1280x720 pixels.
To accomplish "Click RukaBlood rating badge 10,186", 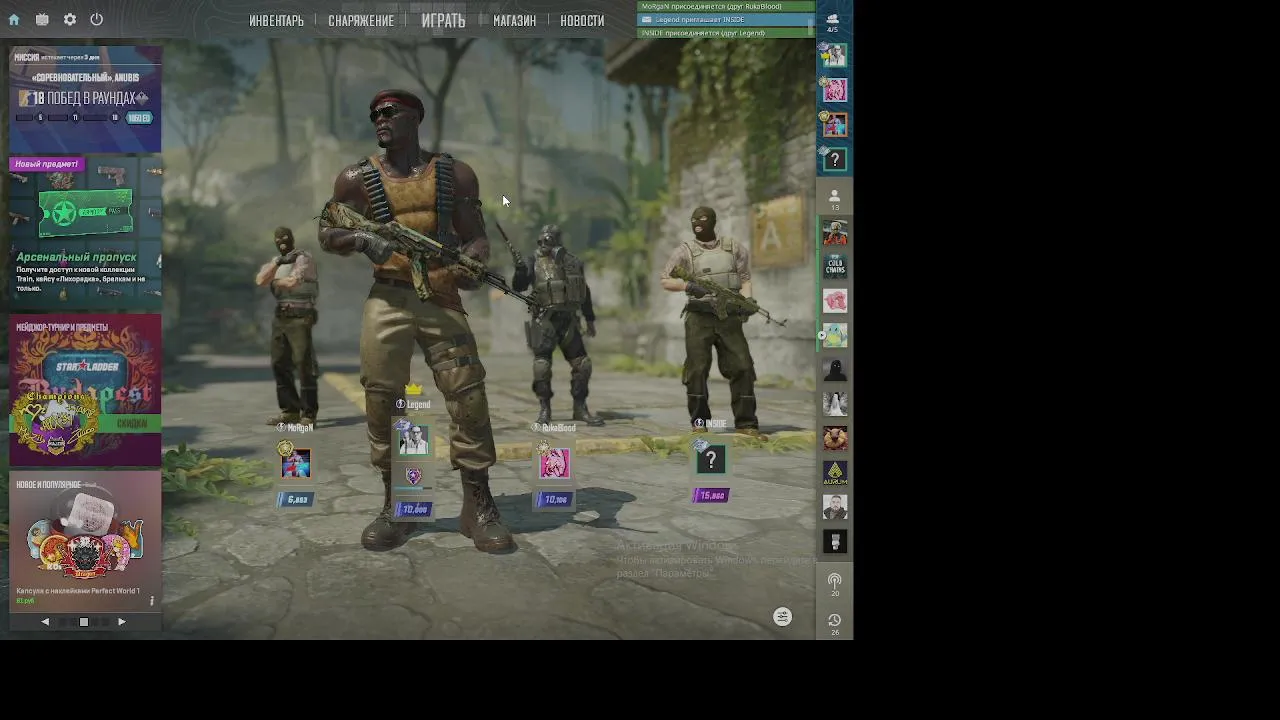I will pos(555,499).
